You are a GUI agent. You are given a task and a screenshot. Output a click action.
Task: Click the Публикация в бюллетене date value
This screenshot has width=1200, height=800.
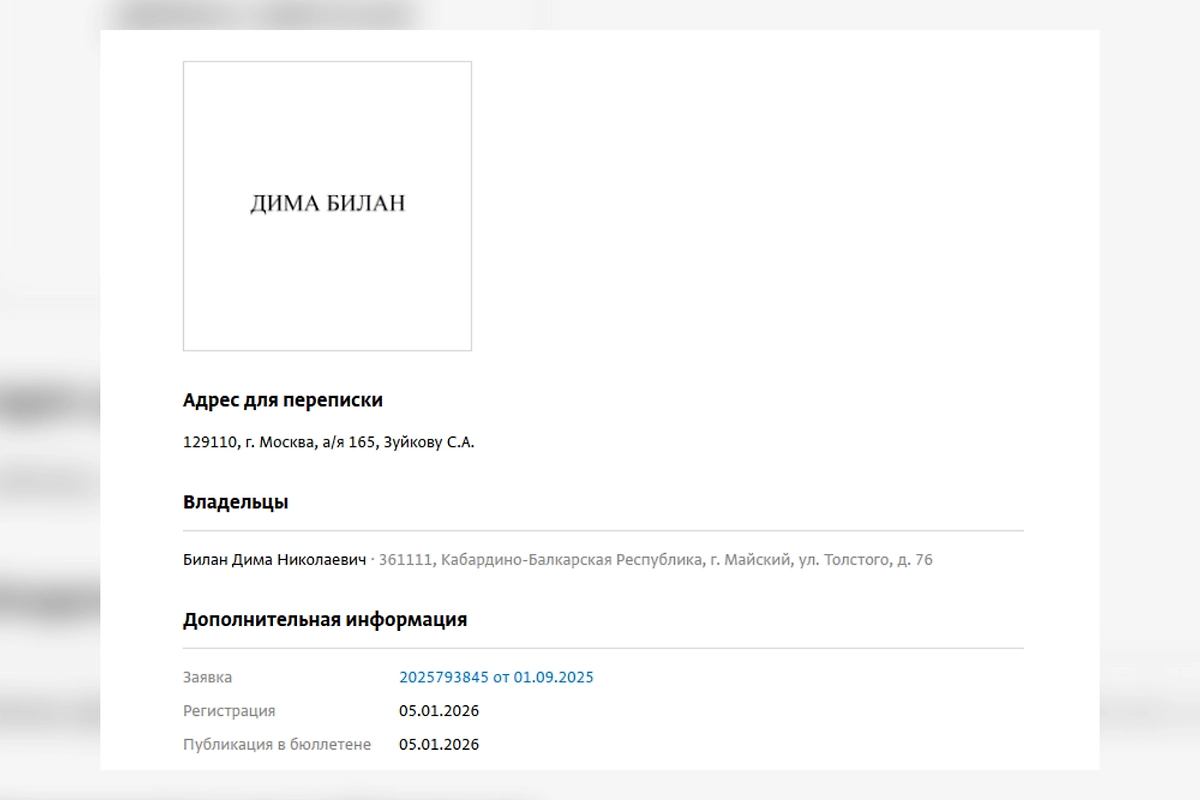[439, 744]
